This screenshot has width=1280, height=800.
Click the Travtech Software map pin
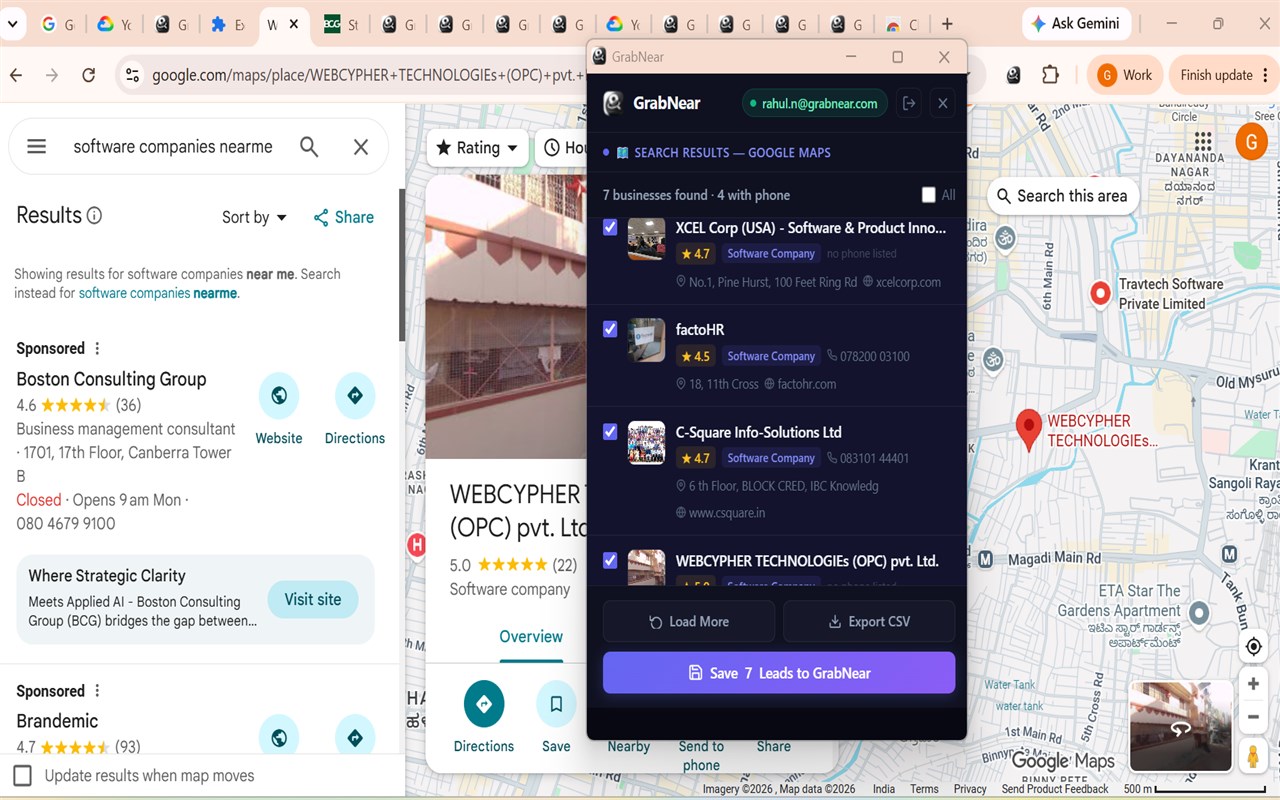pyautogui.click(x=1100, y=293)
